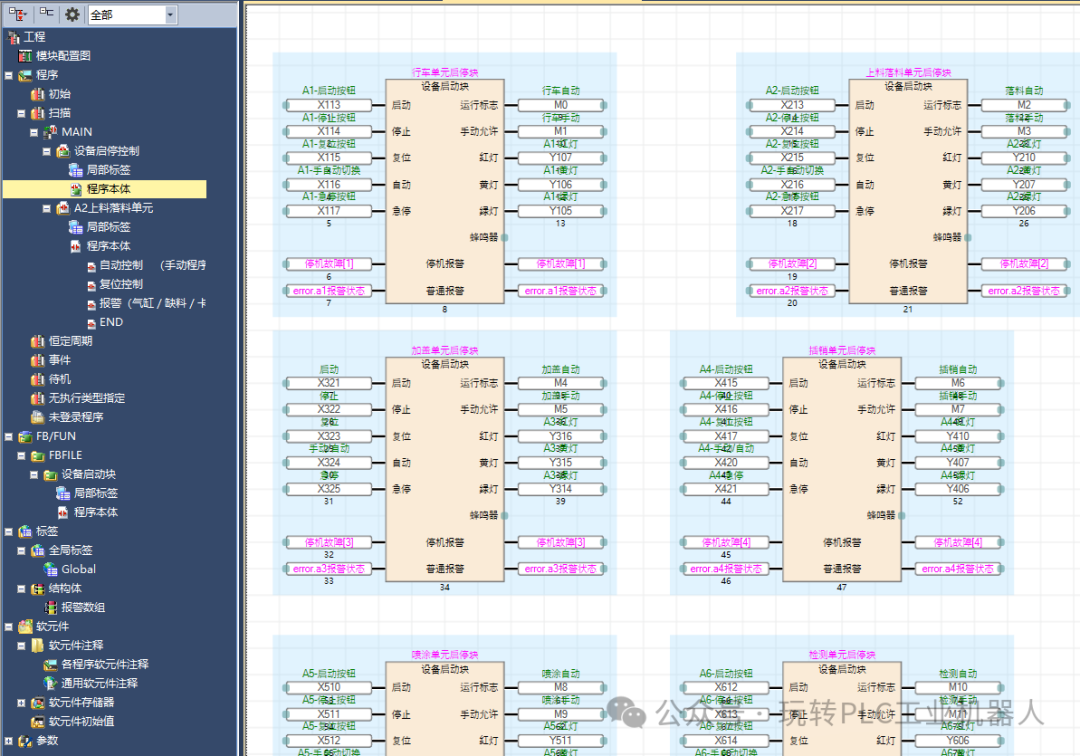
Task: Select X415 input in 插销单元启停块
Action: tap(726, 383)
